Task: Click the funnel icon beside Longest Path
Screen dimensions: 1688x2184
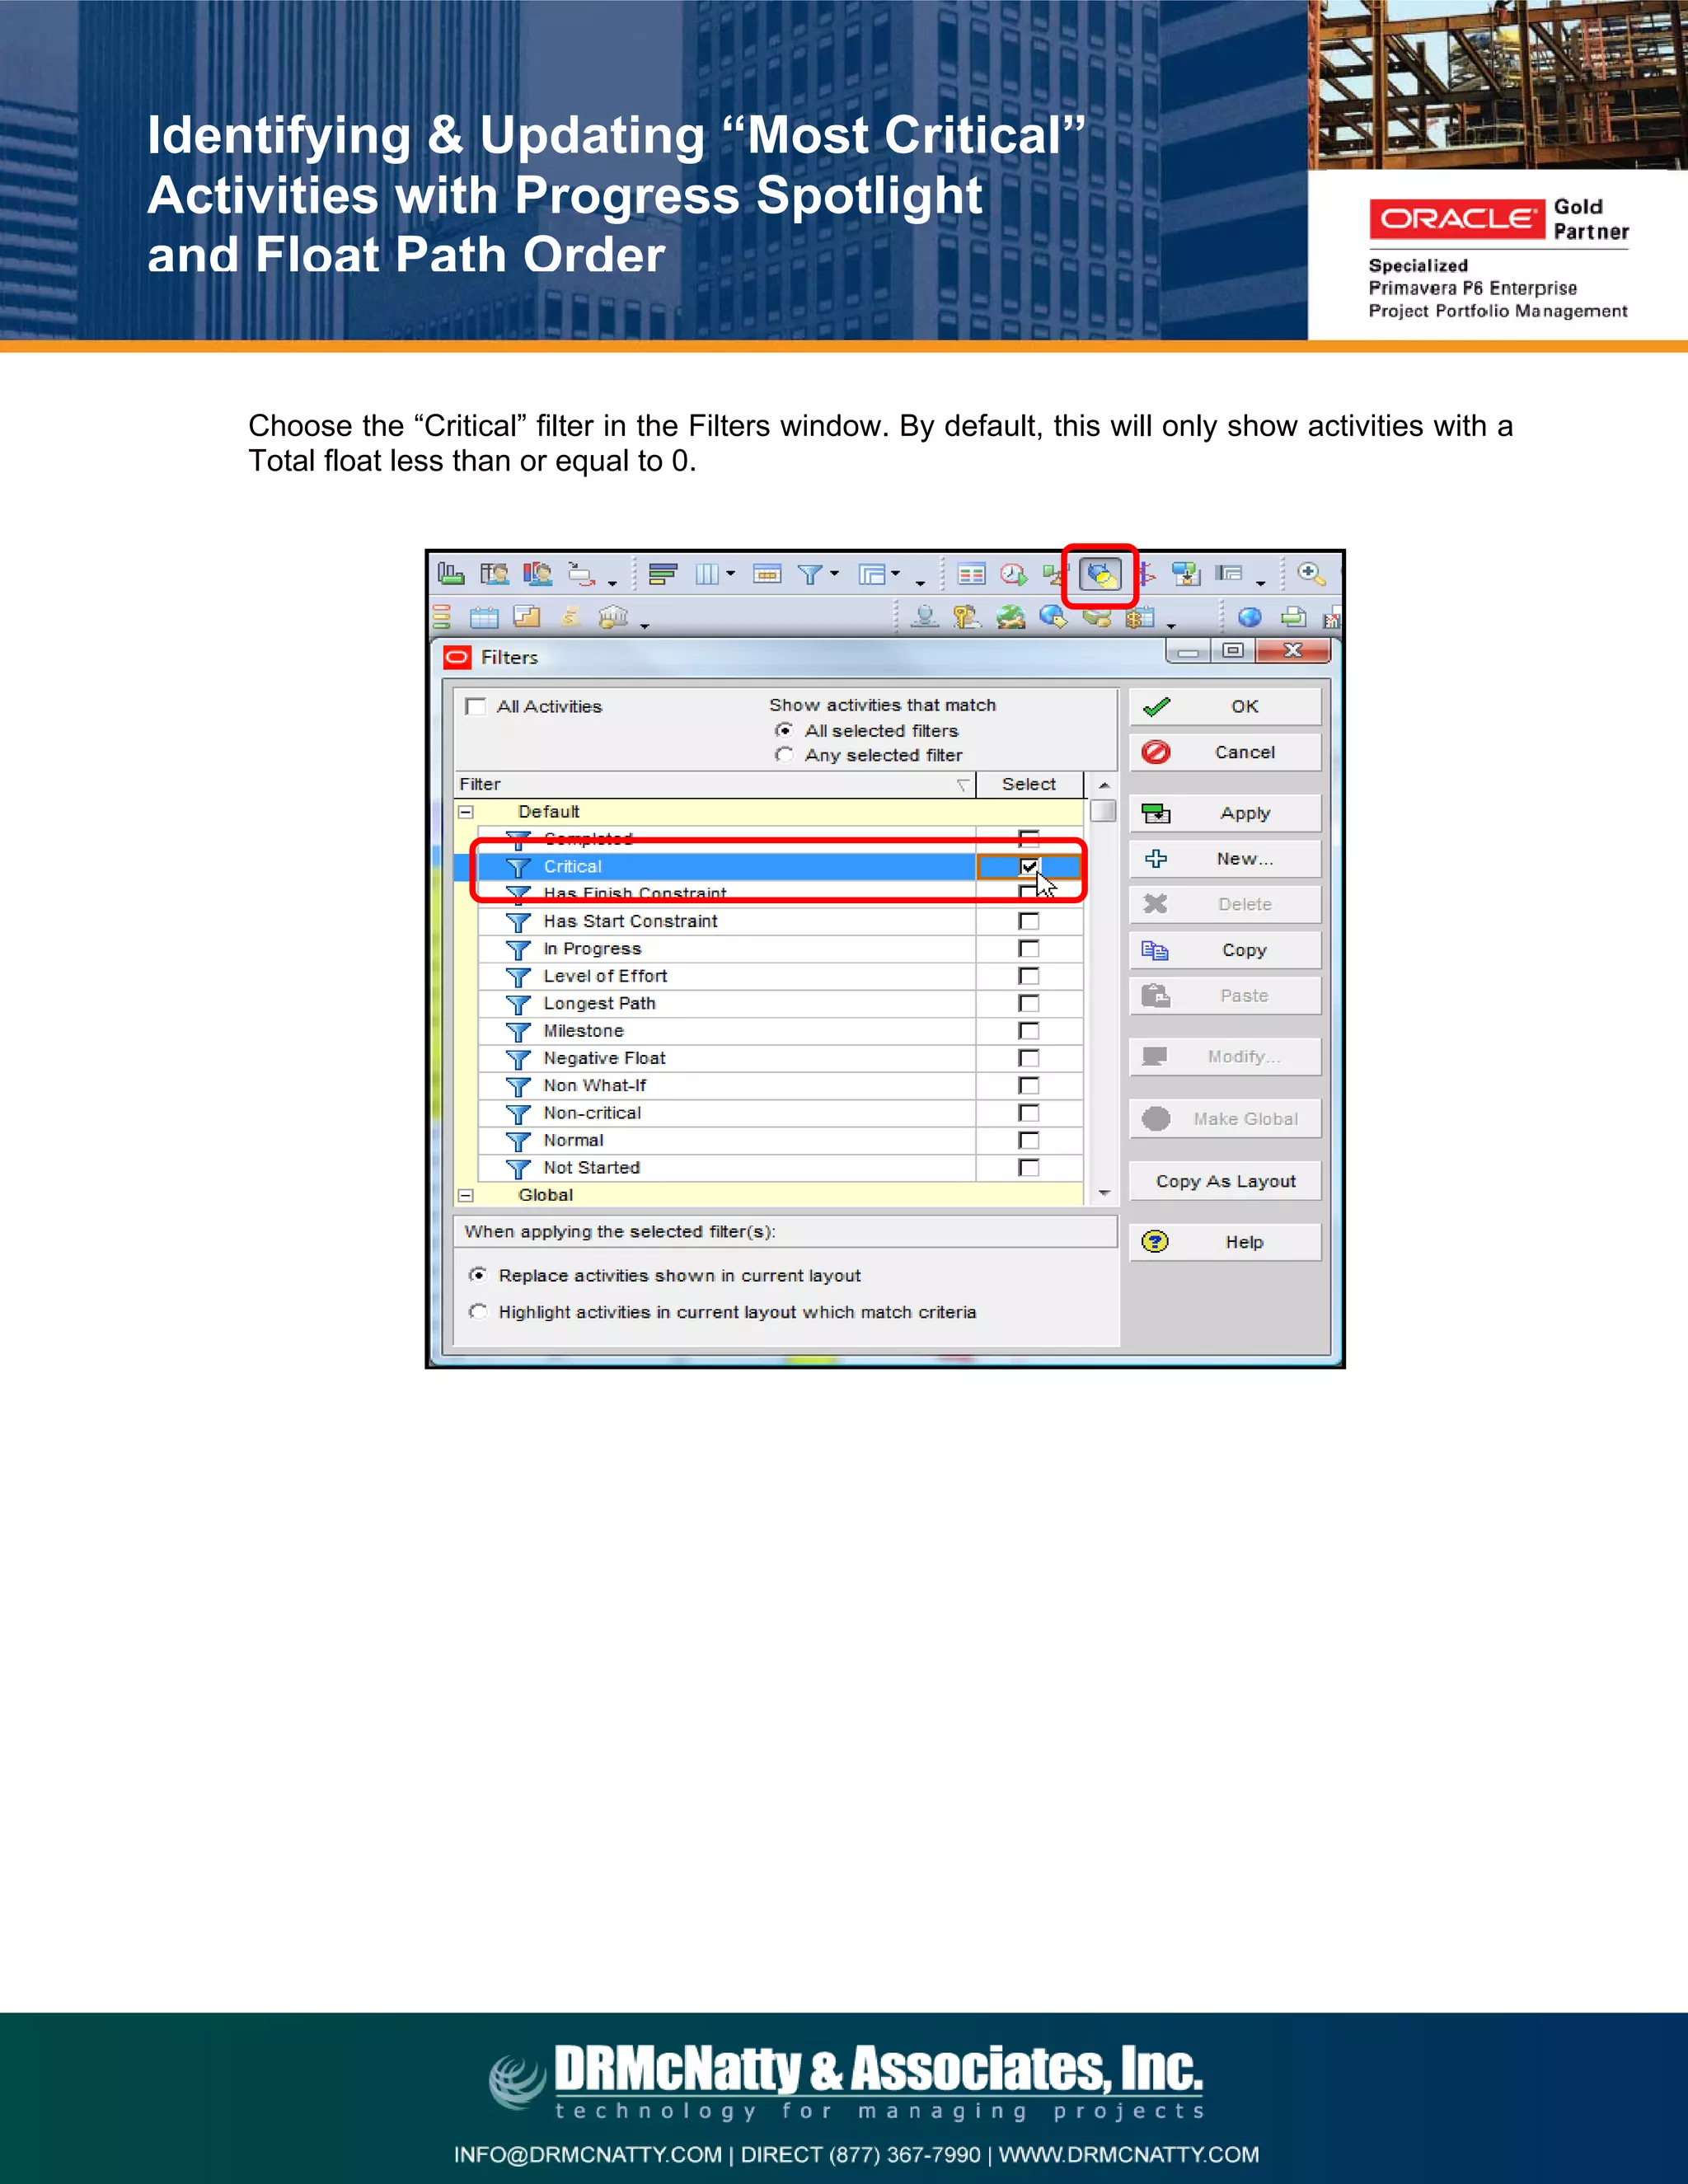Action: coord(518,1004)
